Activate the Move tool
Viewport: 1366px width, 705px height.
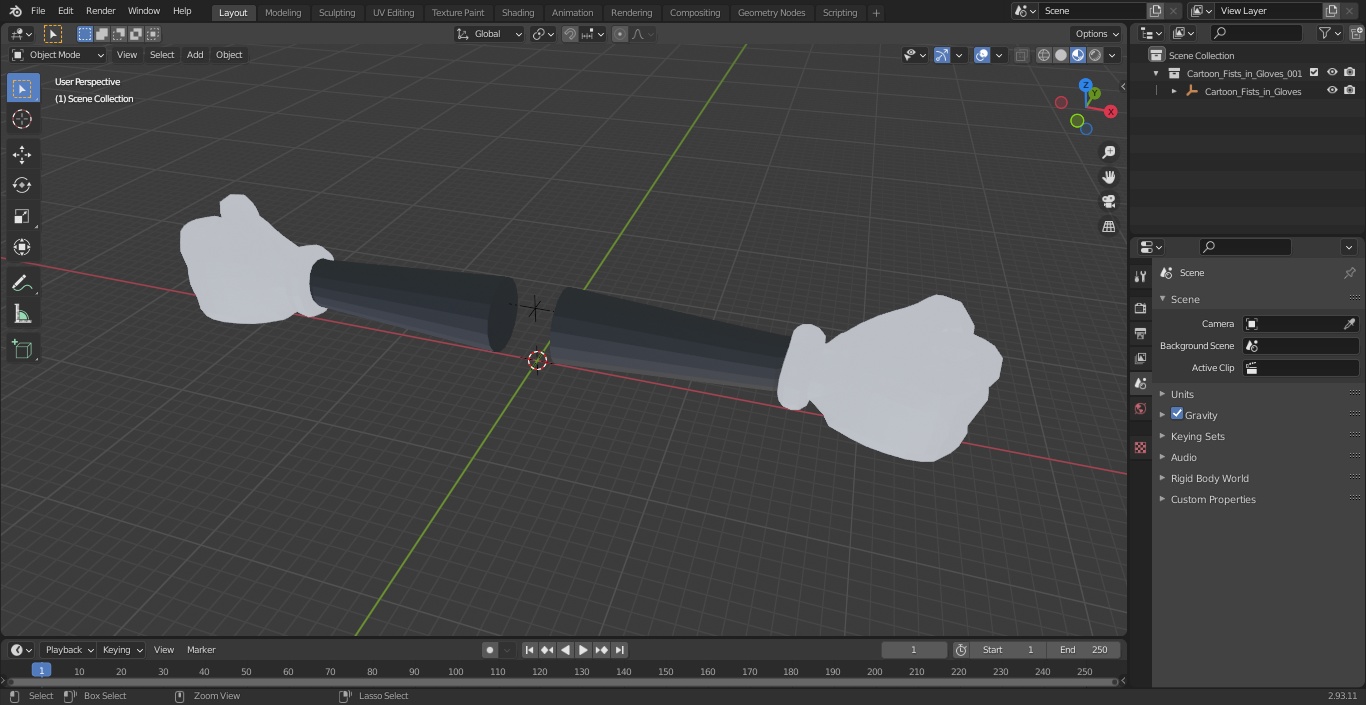[22, 154]
